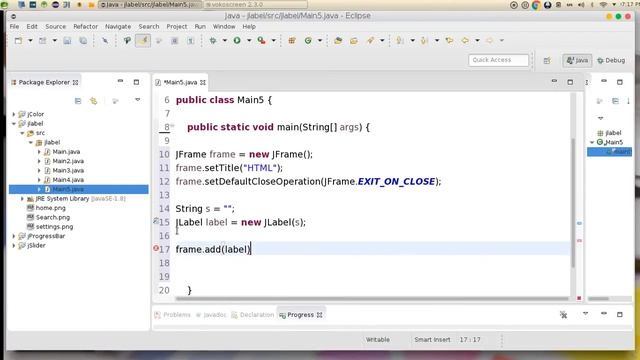This screenshot has height=360, width=640.
Task: Focus the Quick Access input field
Action: 498,60
